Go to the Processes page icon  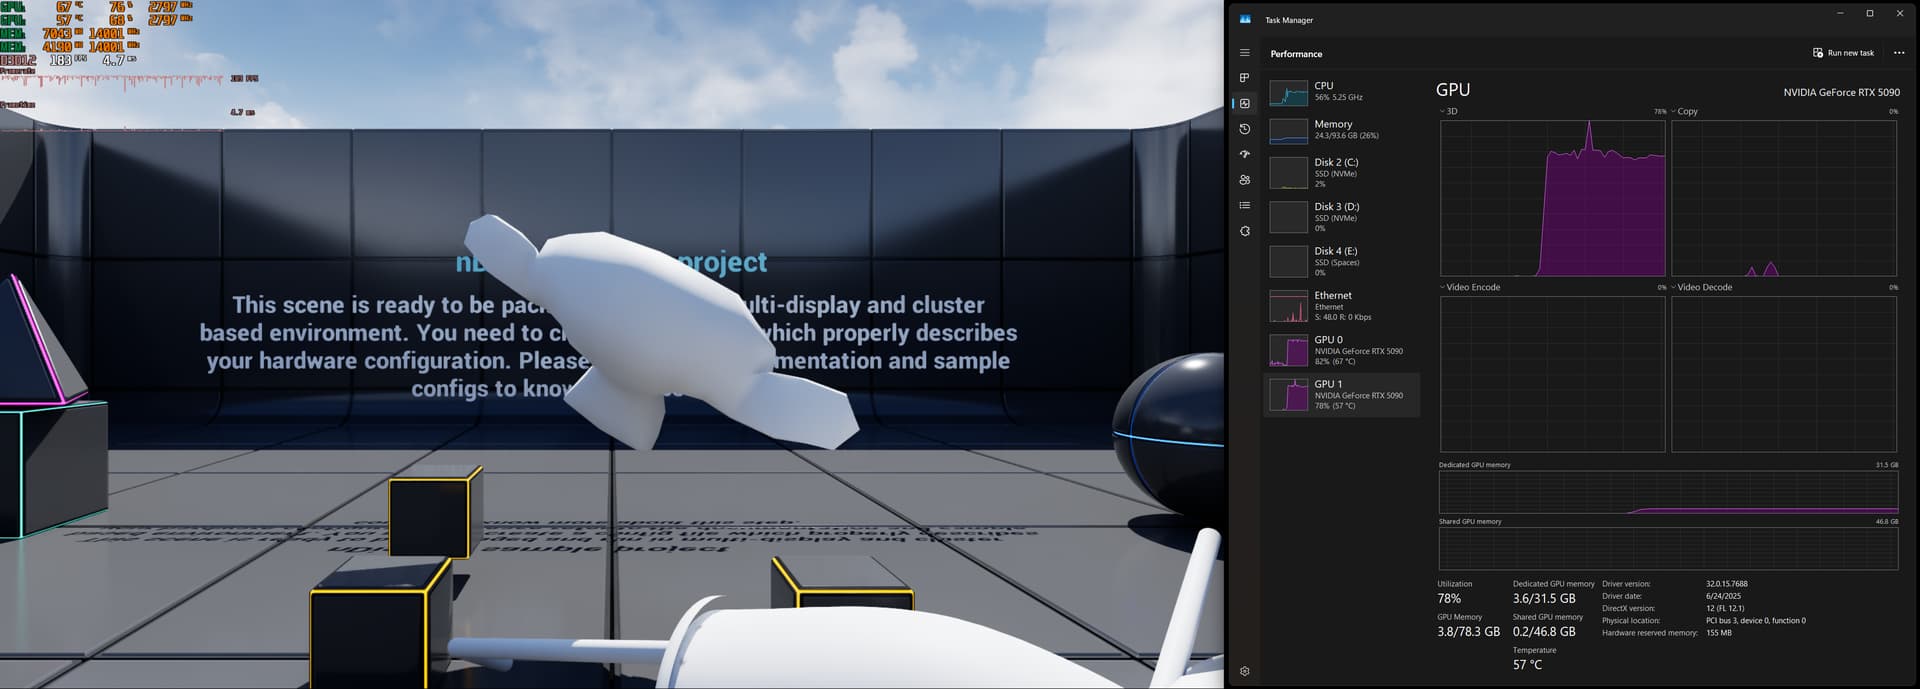pyautogui.click(x=1244, y=78)
